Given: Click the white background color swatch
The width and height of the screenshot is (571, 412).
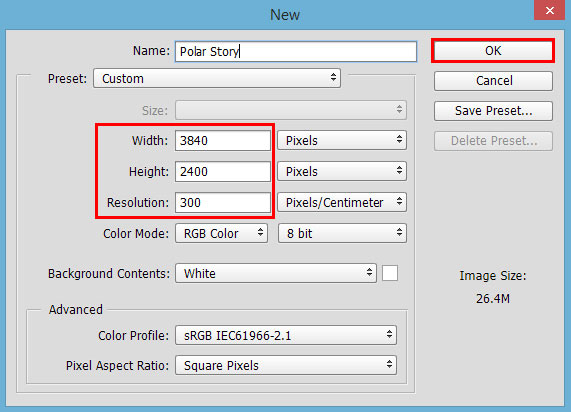Looking at the screenshot, I should [x=390, y=273].
